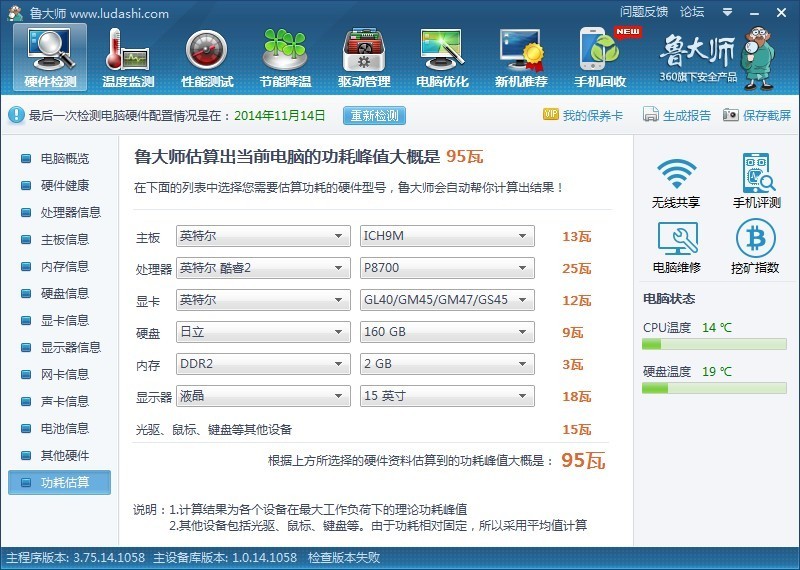
Task: Open 手机回收 phone recycling icon
Action: (x=600, y=57)
